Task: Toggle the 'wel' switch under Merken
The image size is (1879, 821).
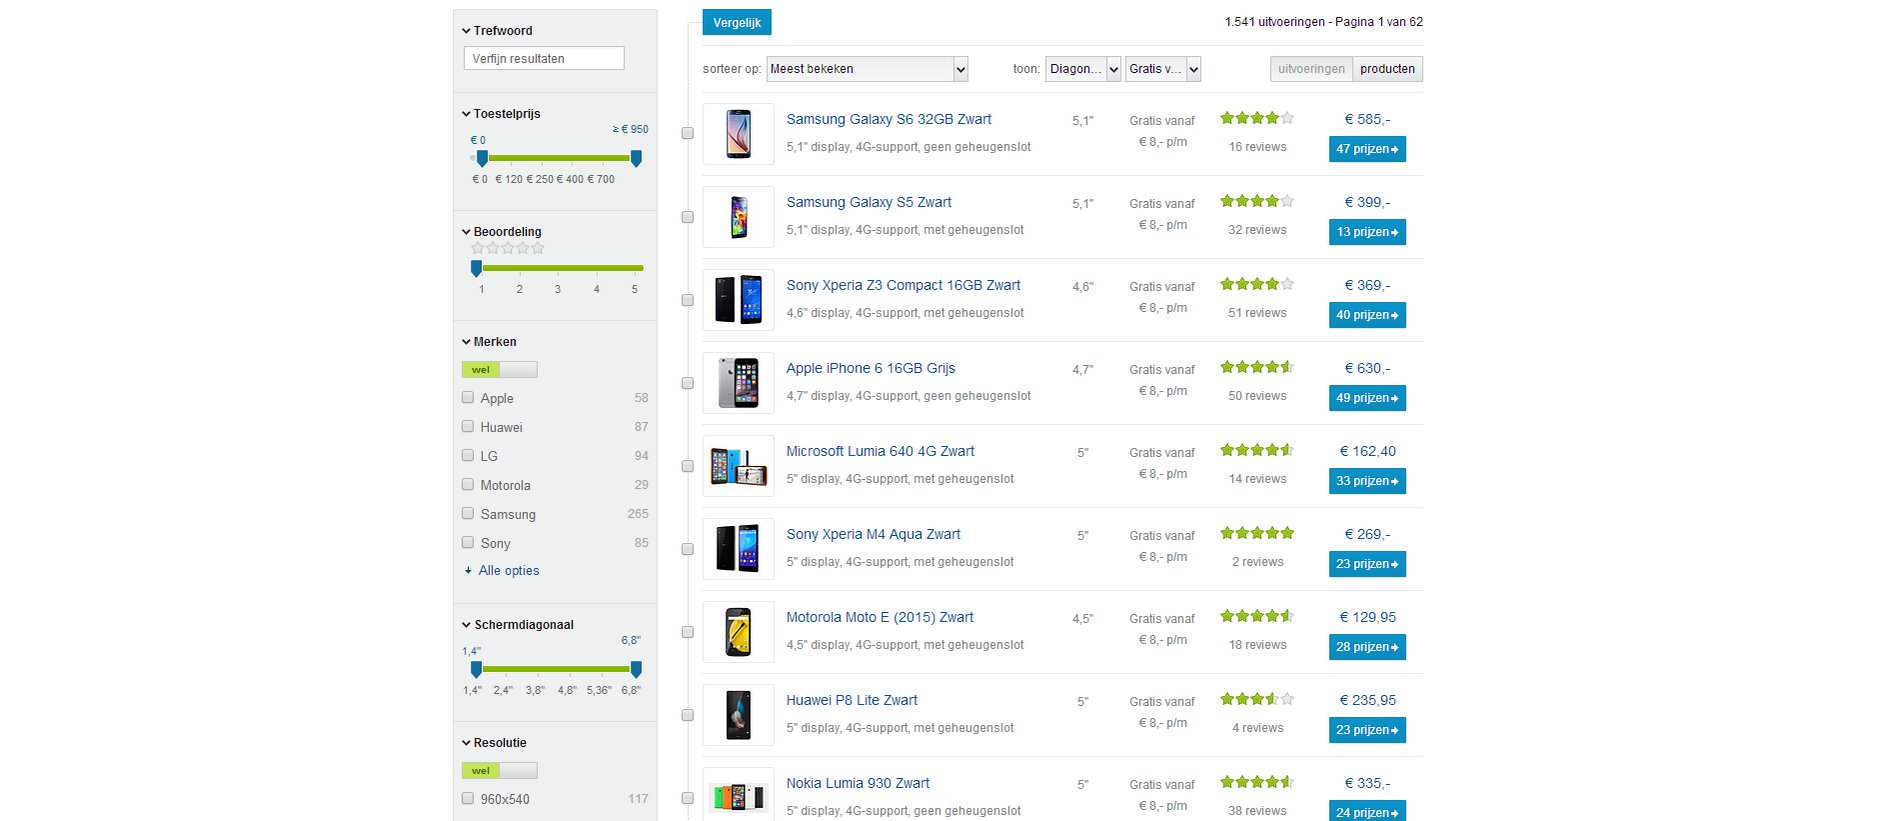Action: tap(499, 370)
